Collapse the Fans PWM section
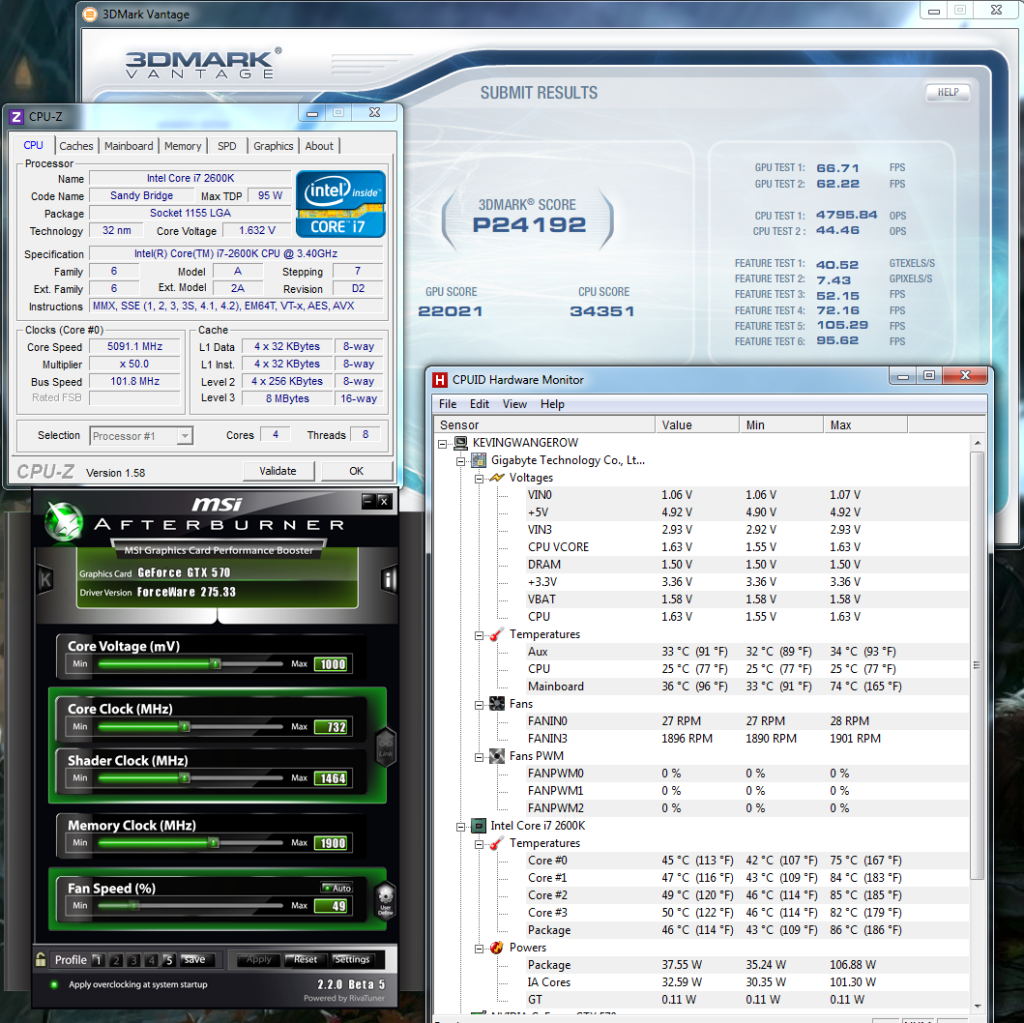Image resolution: width=1024 pixels, height=1023 pixels. [x=479, y=757]
